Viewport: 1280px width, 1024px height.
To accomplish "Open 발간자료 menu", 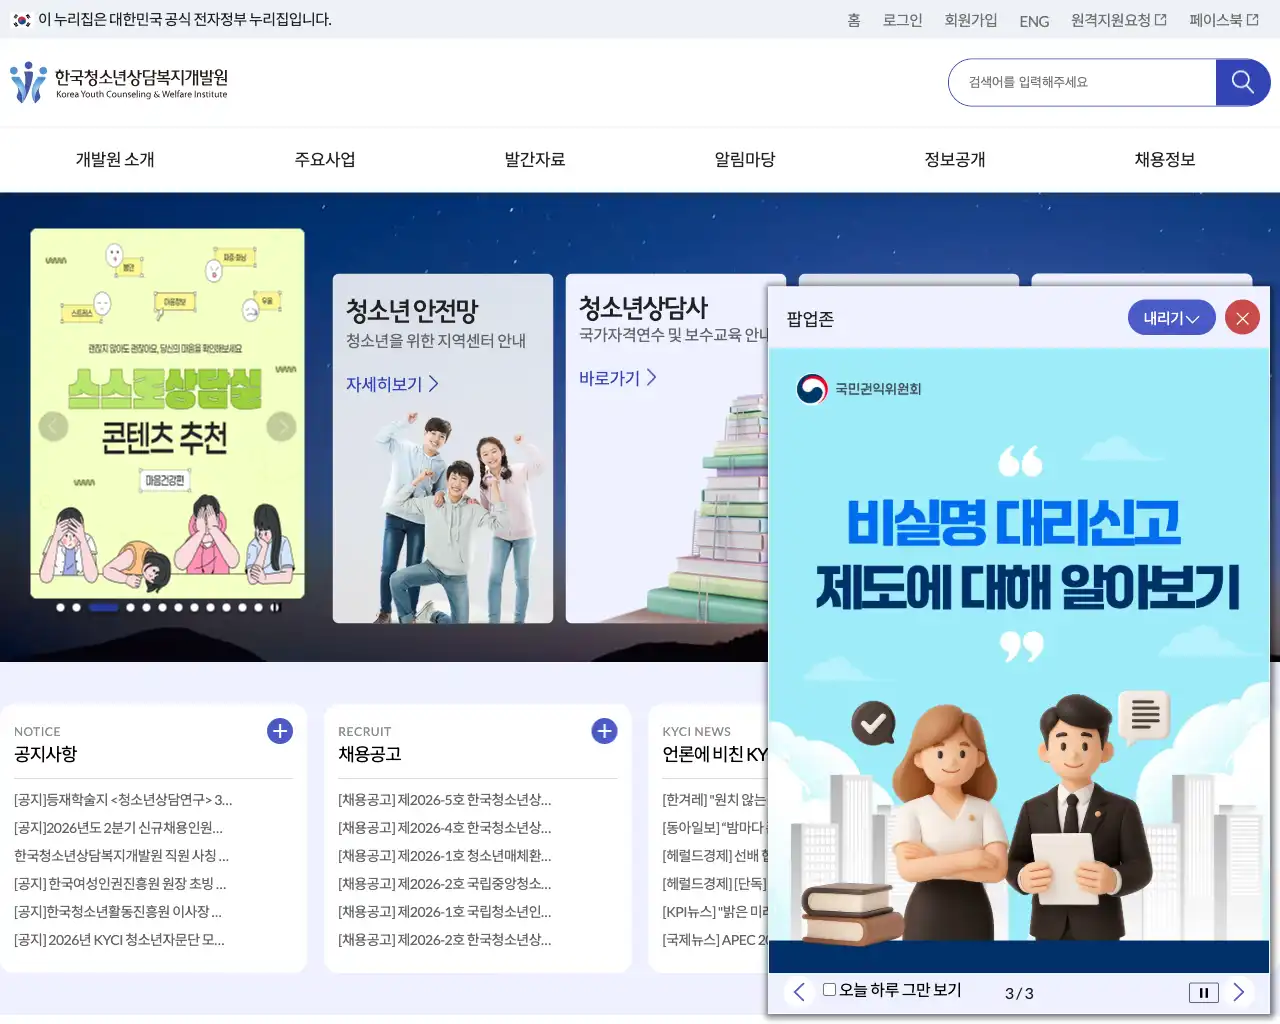I will tap(535, 160).
